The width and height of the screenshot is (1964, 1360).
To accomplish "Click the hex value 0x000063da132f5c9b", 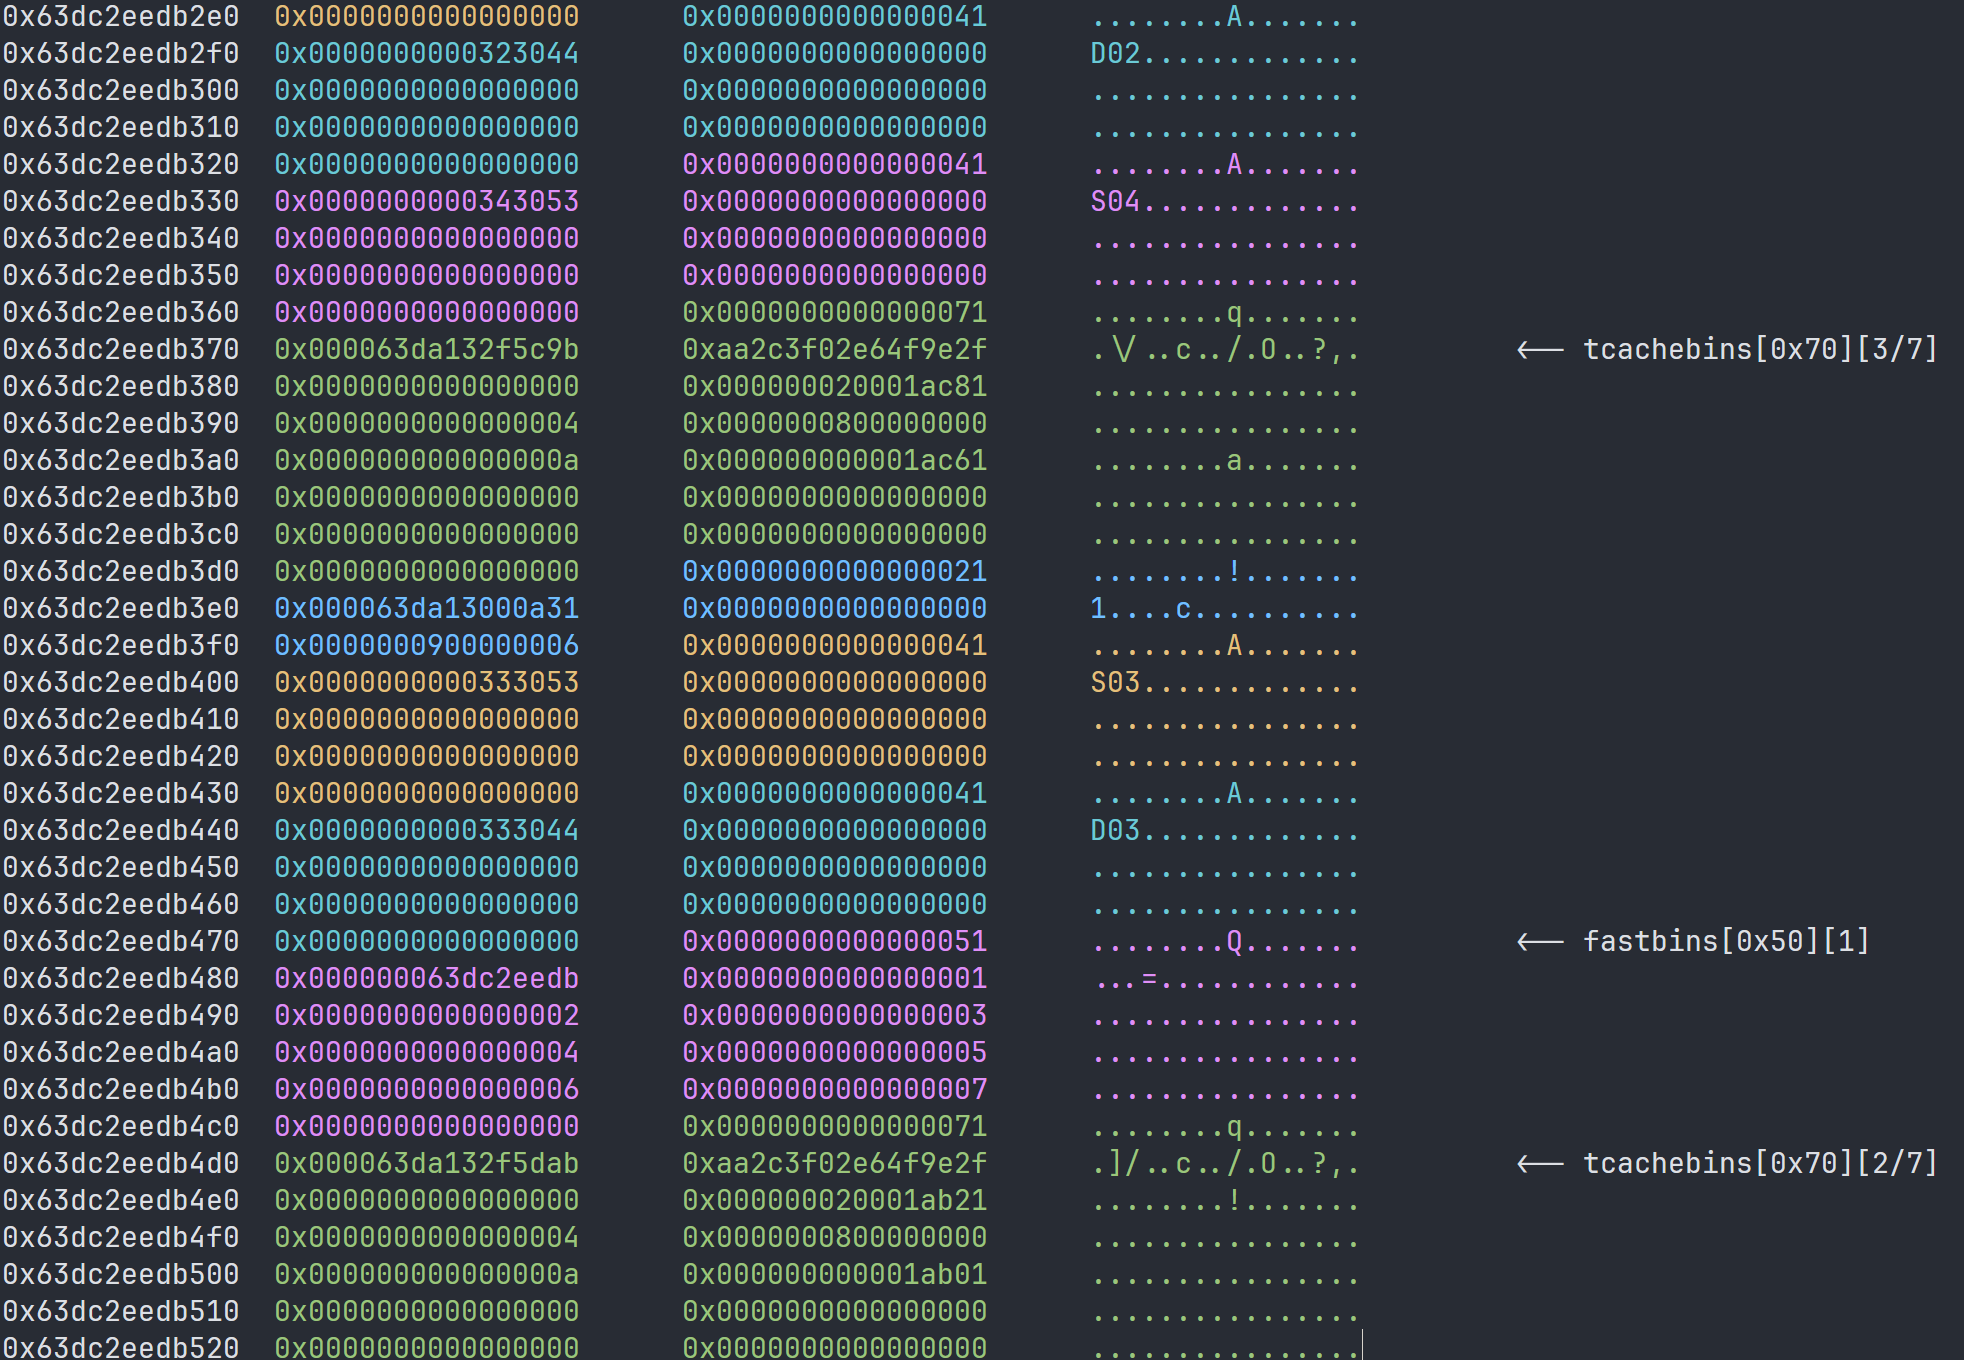I will (x=427, y=349).
